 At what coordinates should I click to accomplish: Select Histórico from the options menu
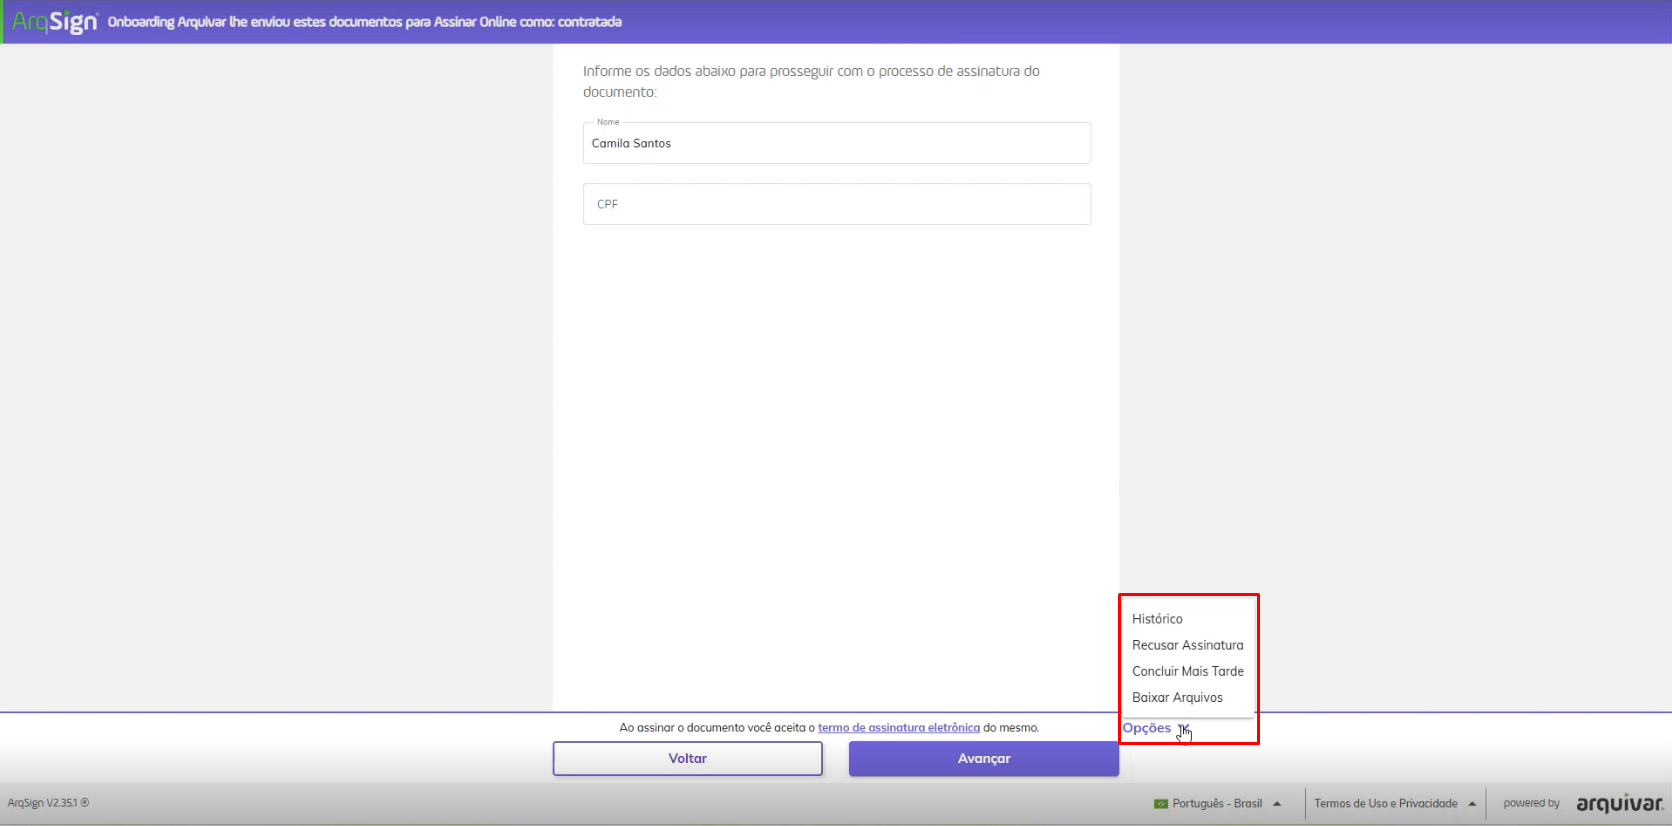[x=1157, y=619]
